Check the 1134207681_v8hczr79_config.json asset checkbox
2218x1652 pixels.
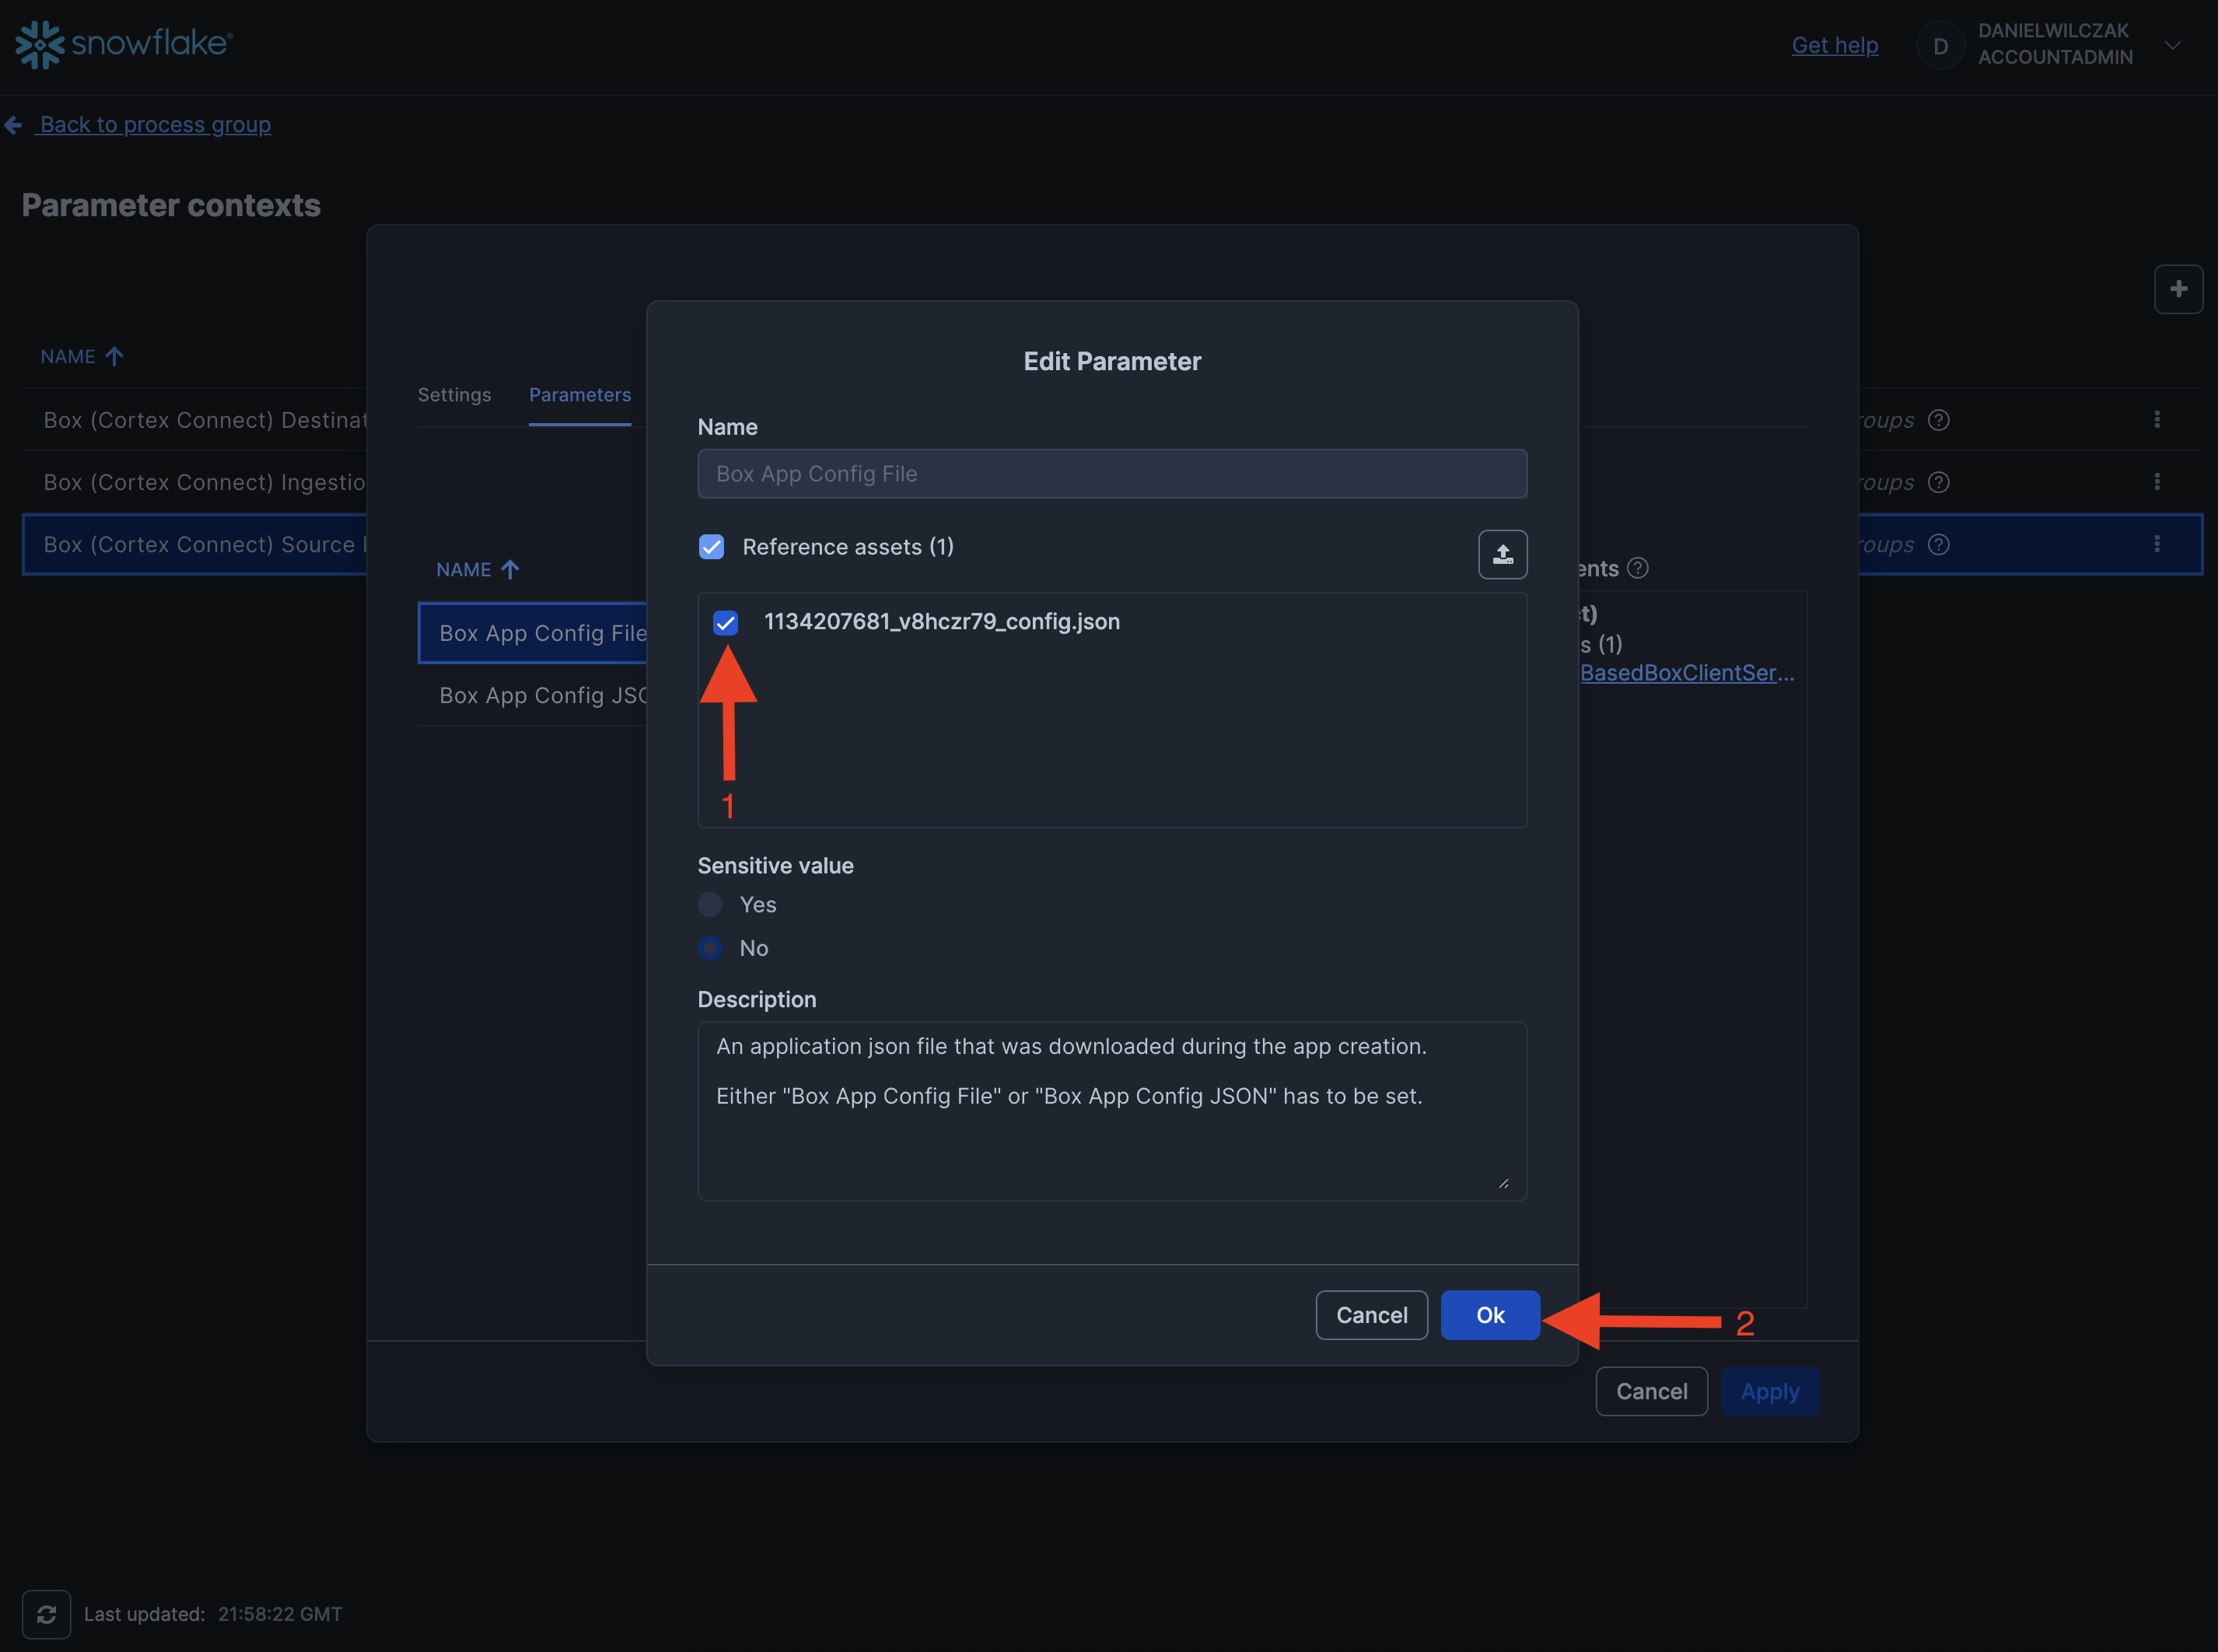pos(725,622)
